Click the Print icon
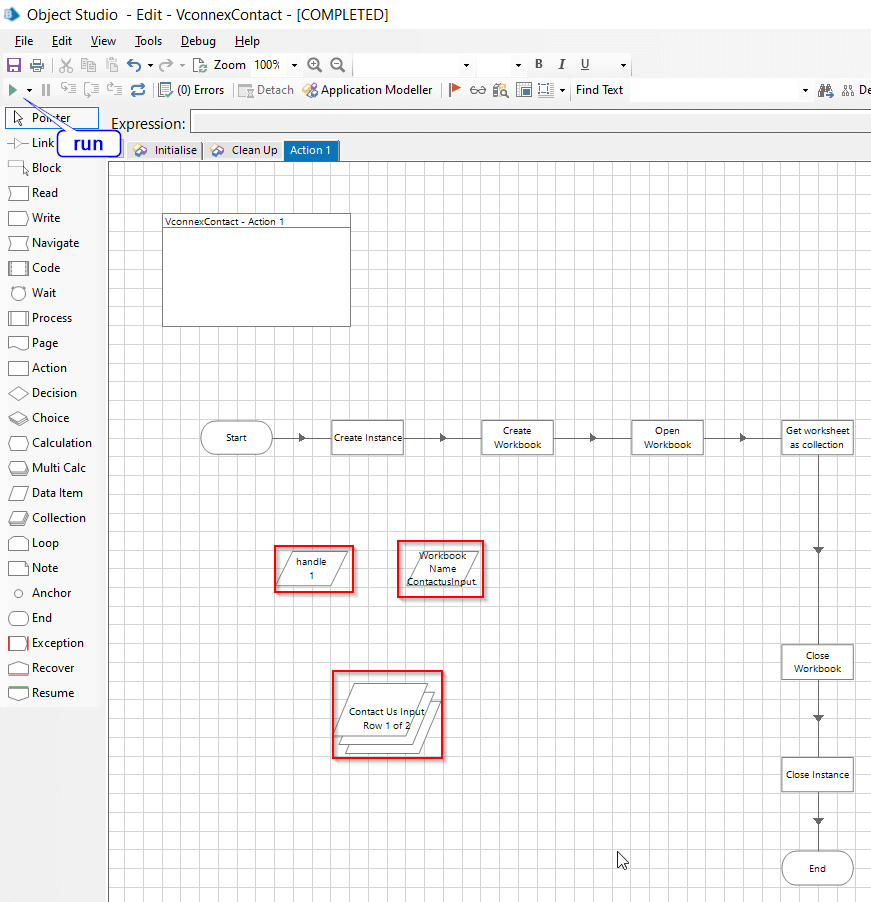871x902 pixels. pyautogui.click(x=37, y=65)
